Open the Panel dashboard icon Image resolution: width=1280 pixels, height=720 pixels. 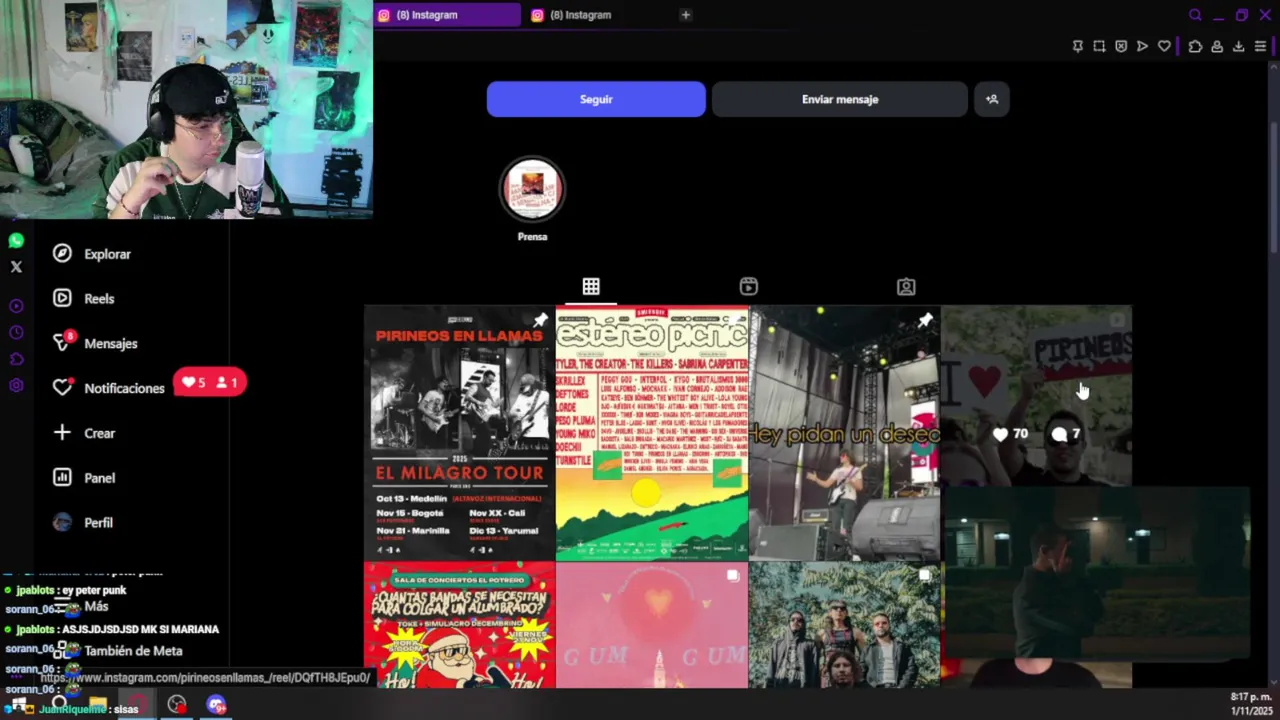(62, 478)
